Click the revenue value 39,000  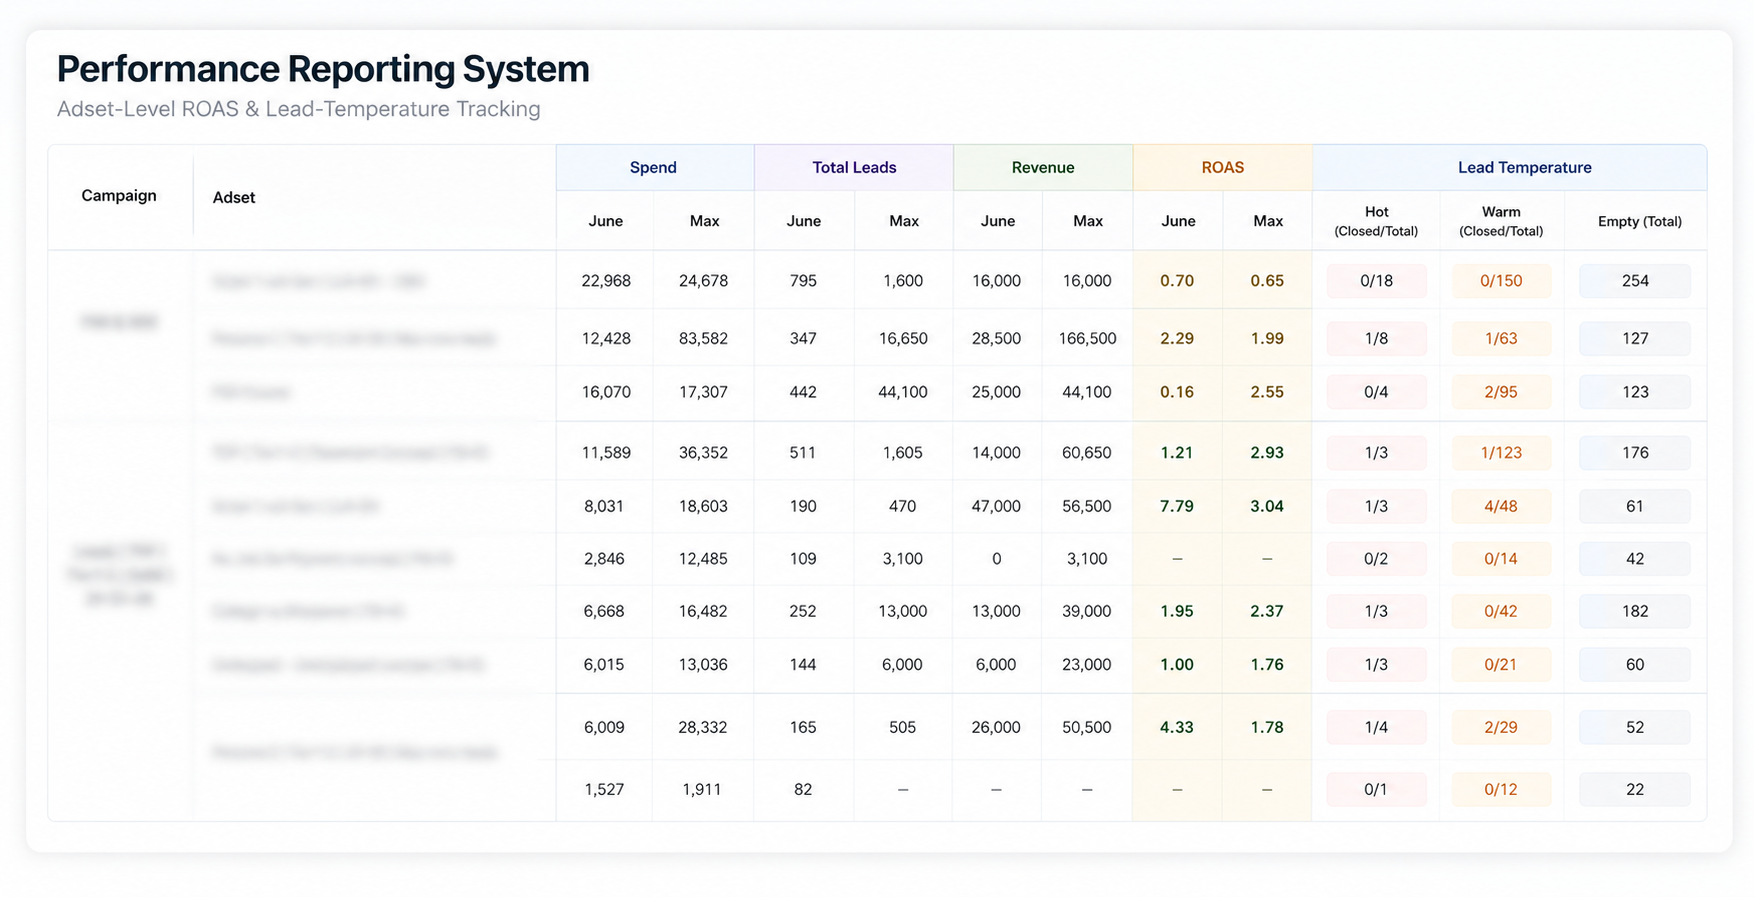click(1087, 611)
